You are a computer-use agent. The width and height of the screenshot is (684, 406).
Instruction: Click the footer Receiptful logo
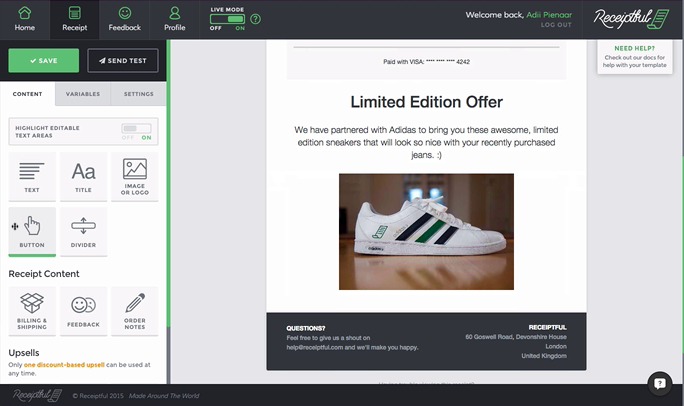(37, 395)
